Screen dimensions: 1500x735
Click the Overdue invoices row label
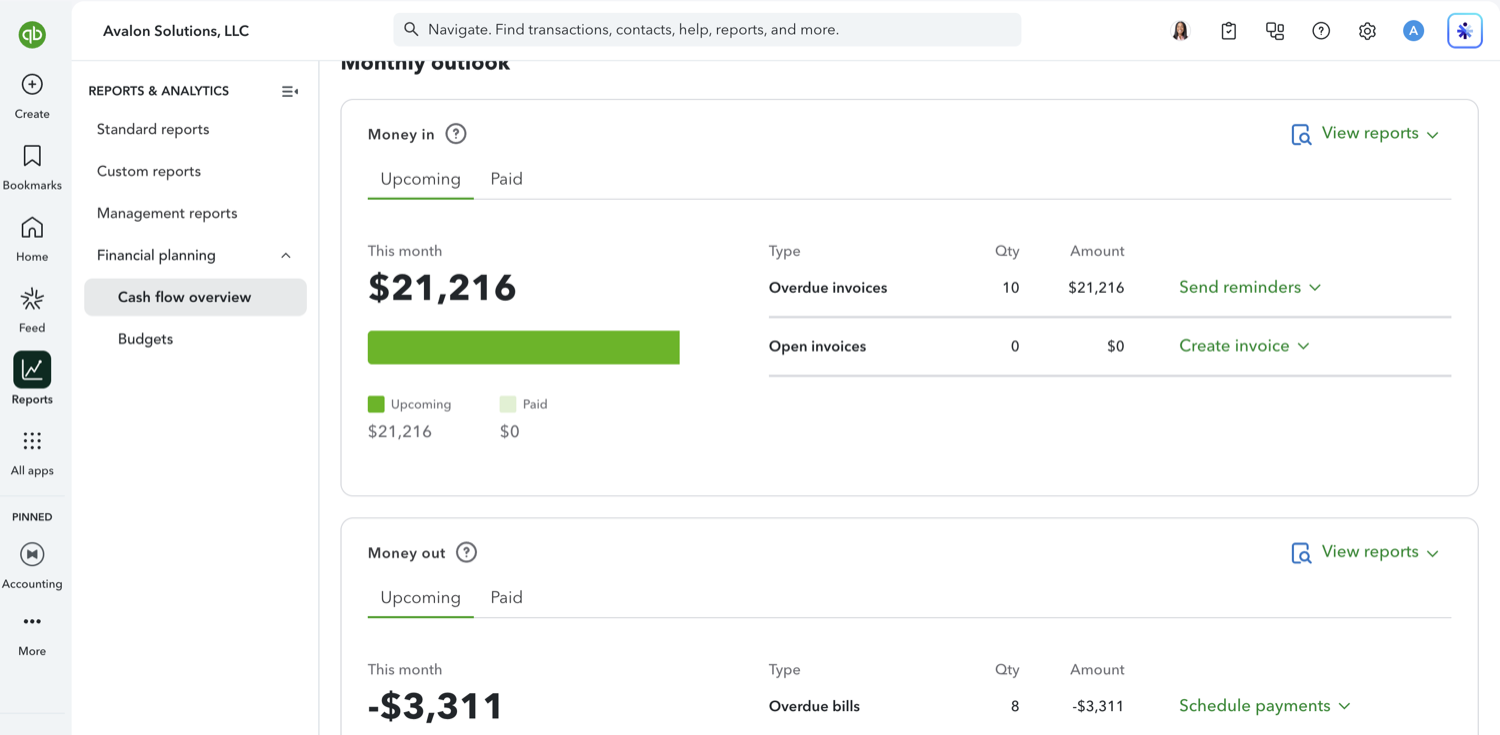coord(828,288)
